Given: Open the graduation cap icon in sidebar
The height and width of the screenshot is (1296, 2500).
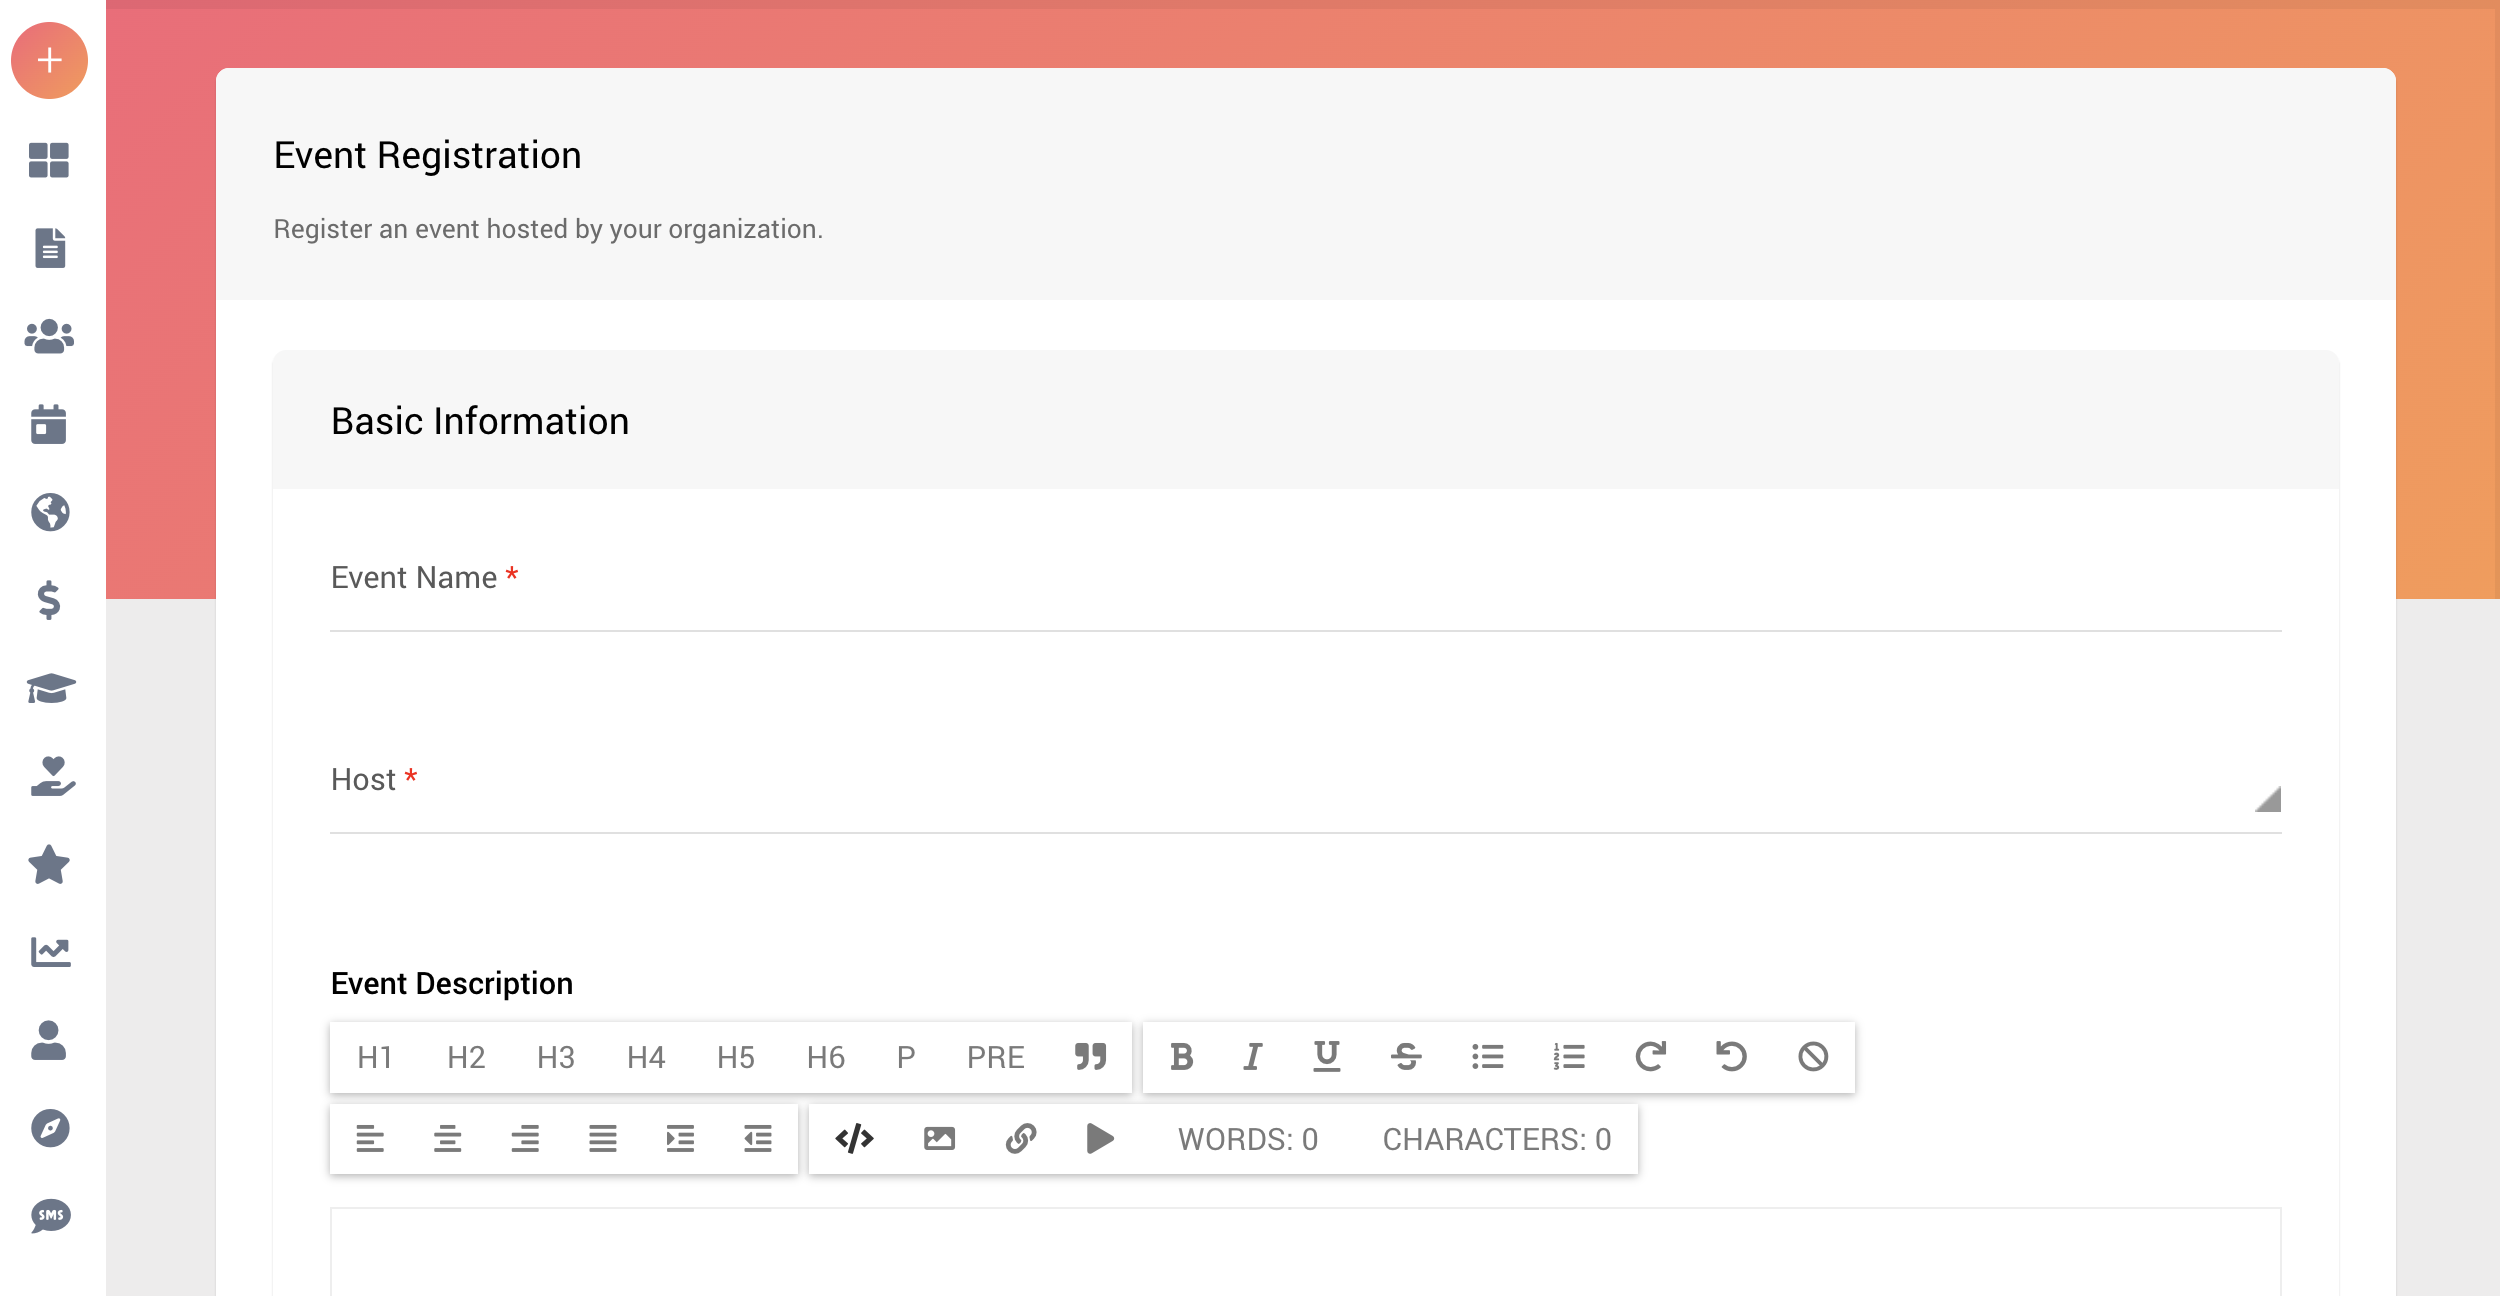Looking at the screenshot, I should pyautogui.click(x=50, y=688).
